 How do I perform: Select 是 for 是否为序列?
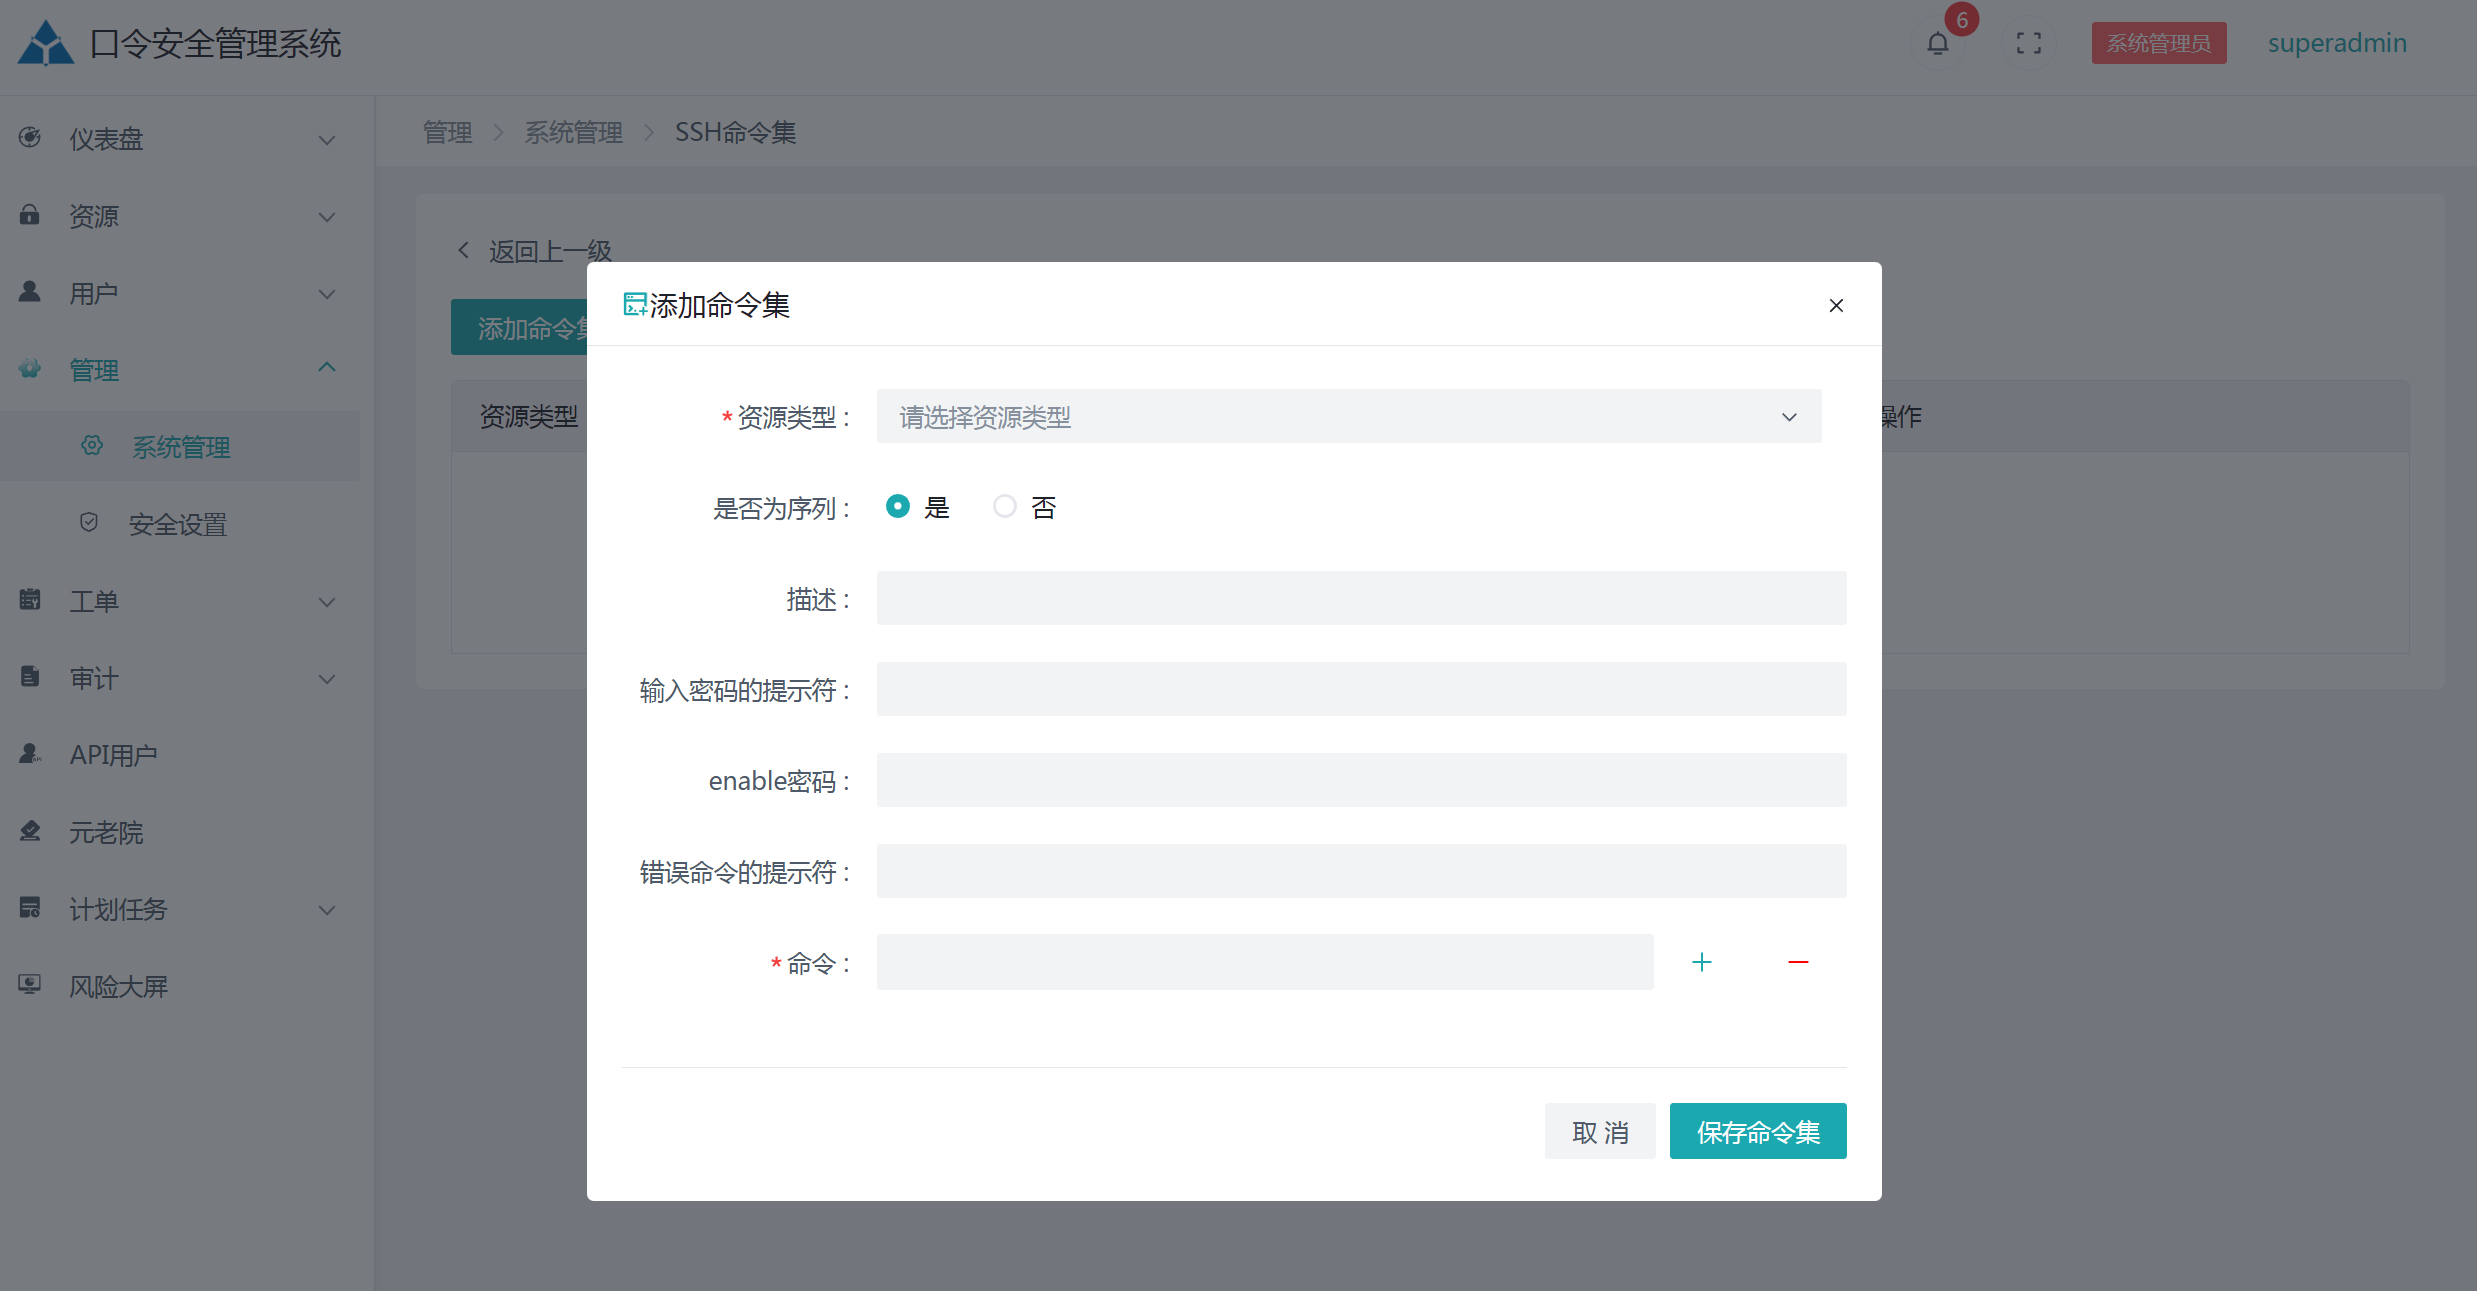897,507
